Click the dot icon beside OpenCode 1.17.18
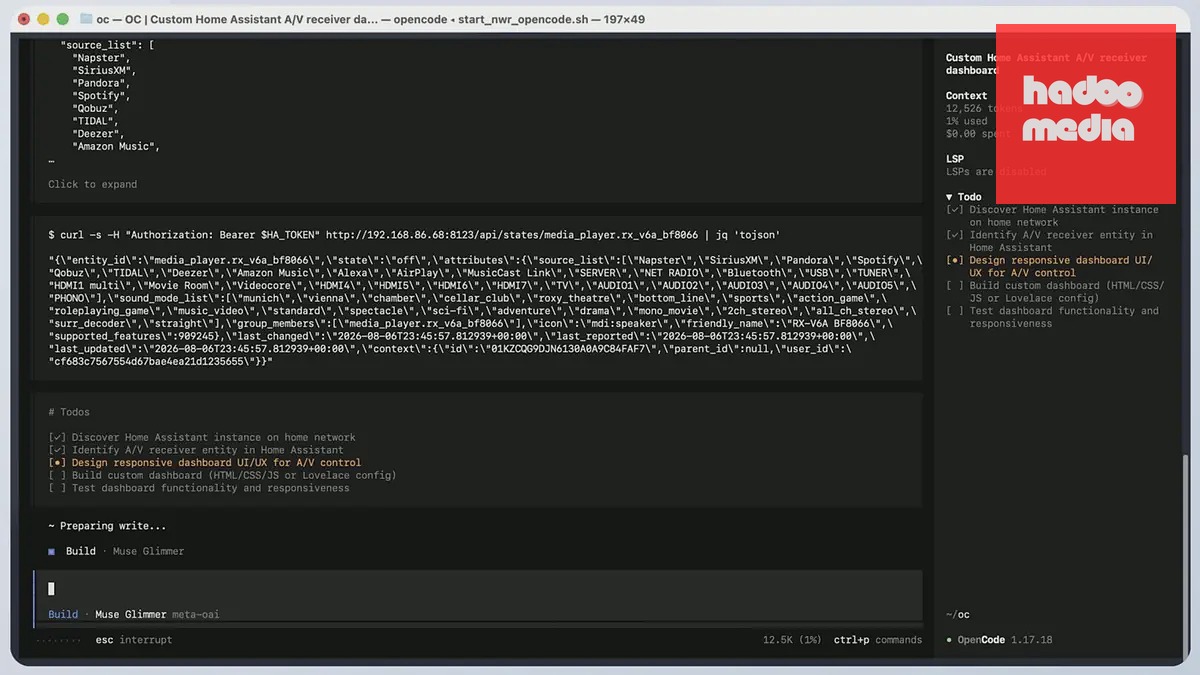1200x675 pixels. click(949, 640)
